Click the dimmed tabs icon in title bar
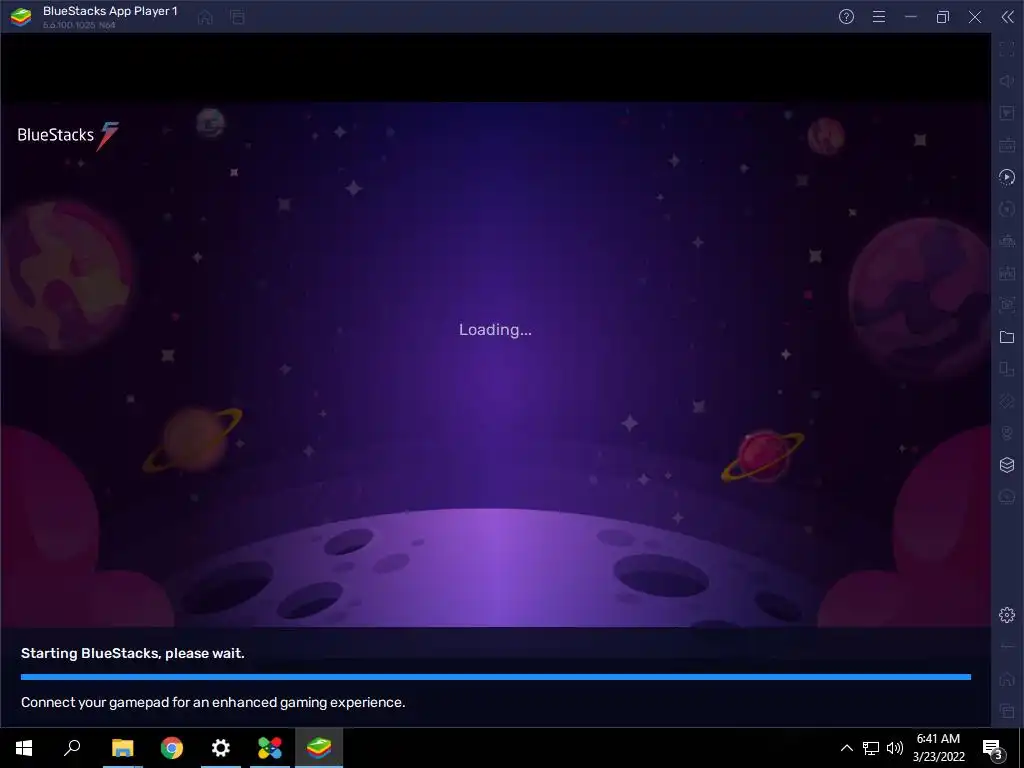The width and height of the screenshot is (1024, 768). point(238,17)
